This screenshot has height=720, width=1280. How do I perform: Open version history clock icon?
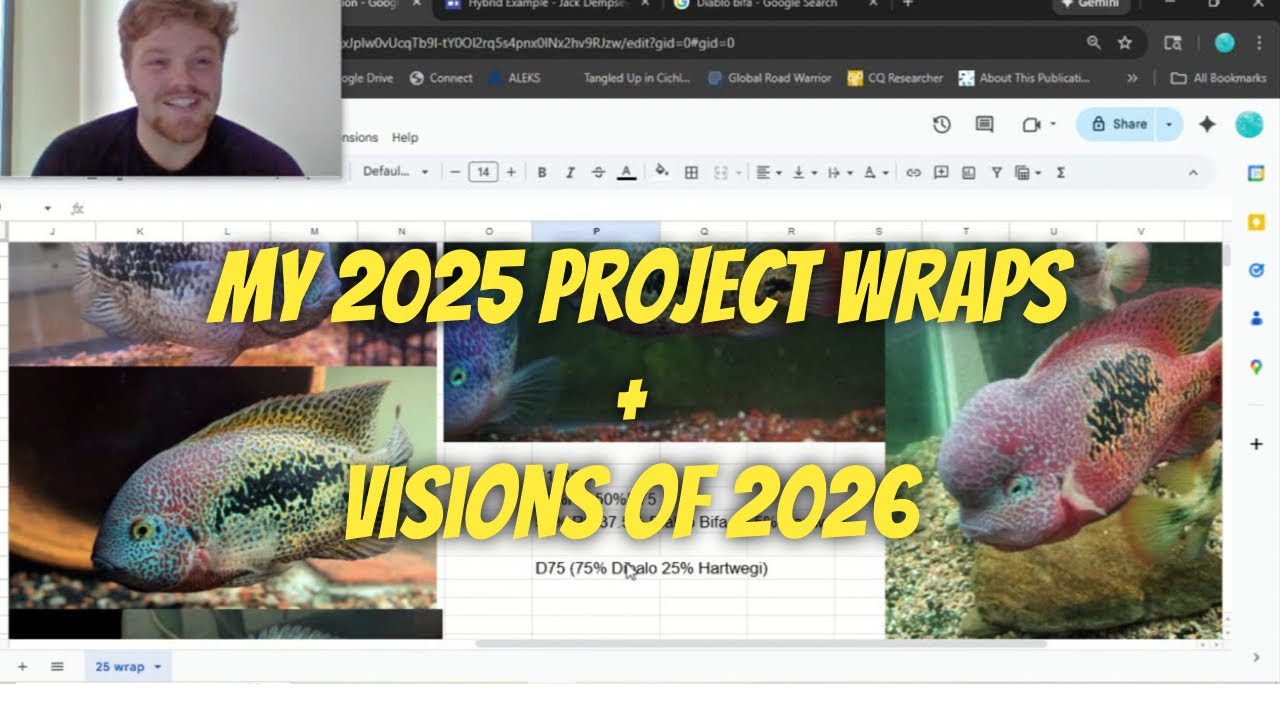coord(941,124)
